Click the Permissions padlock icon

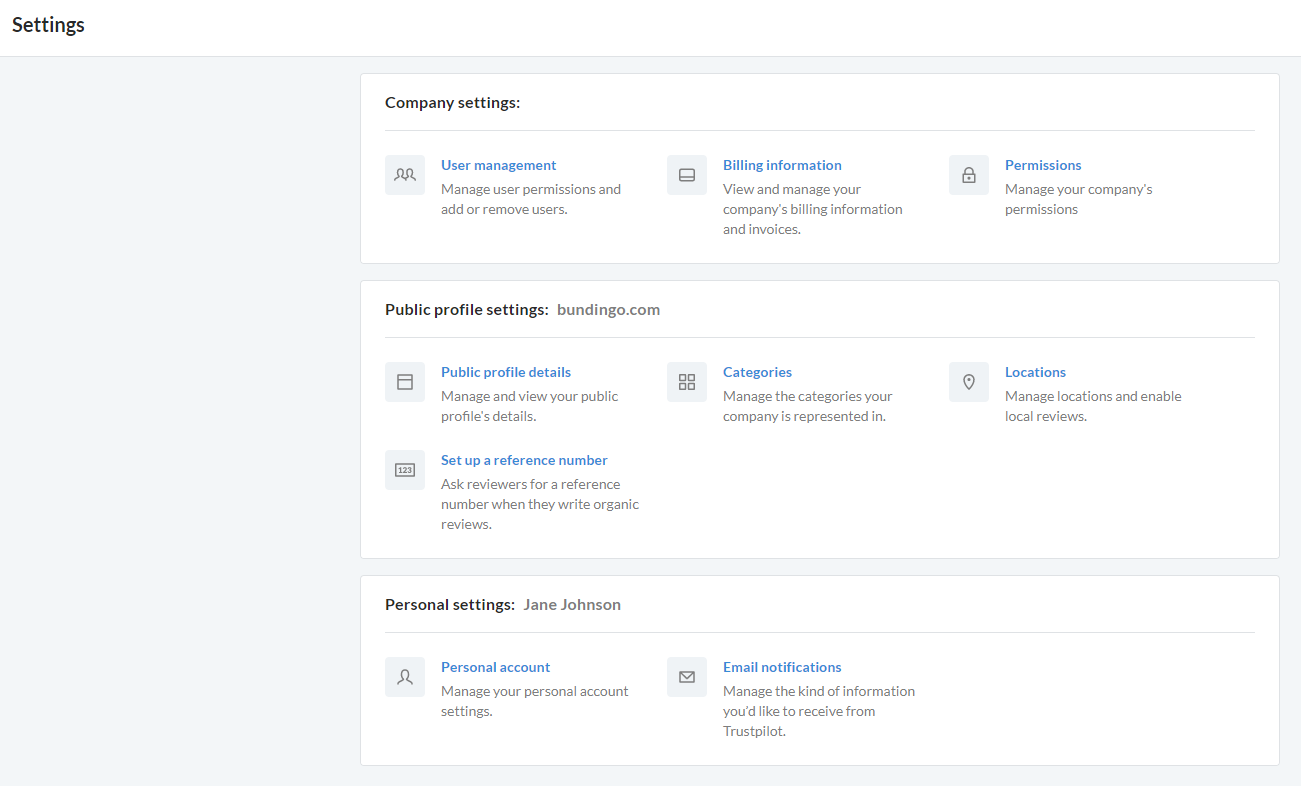tap(969, 175)
